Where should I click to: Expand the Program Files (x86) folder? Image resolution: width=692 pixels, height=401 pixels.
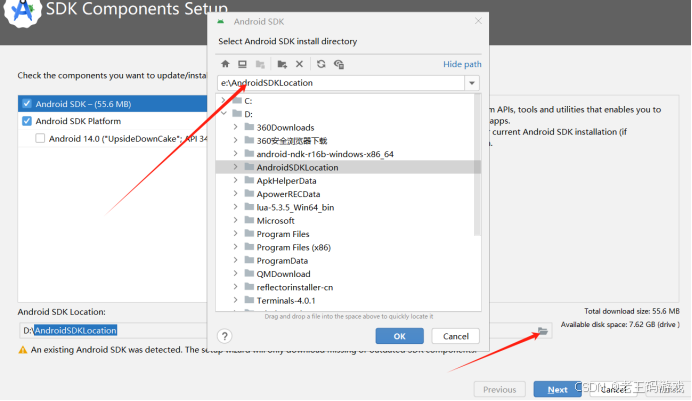pyautogui.click(x=236, y=247)
